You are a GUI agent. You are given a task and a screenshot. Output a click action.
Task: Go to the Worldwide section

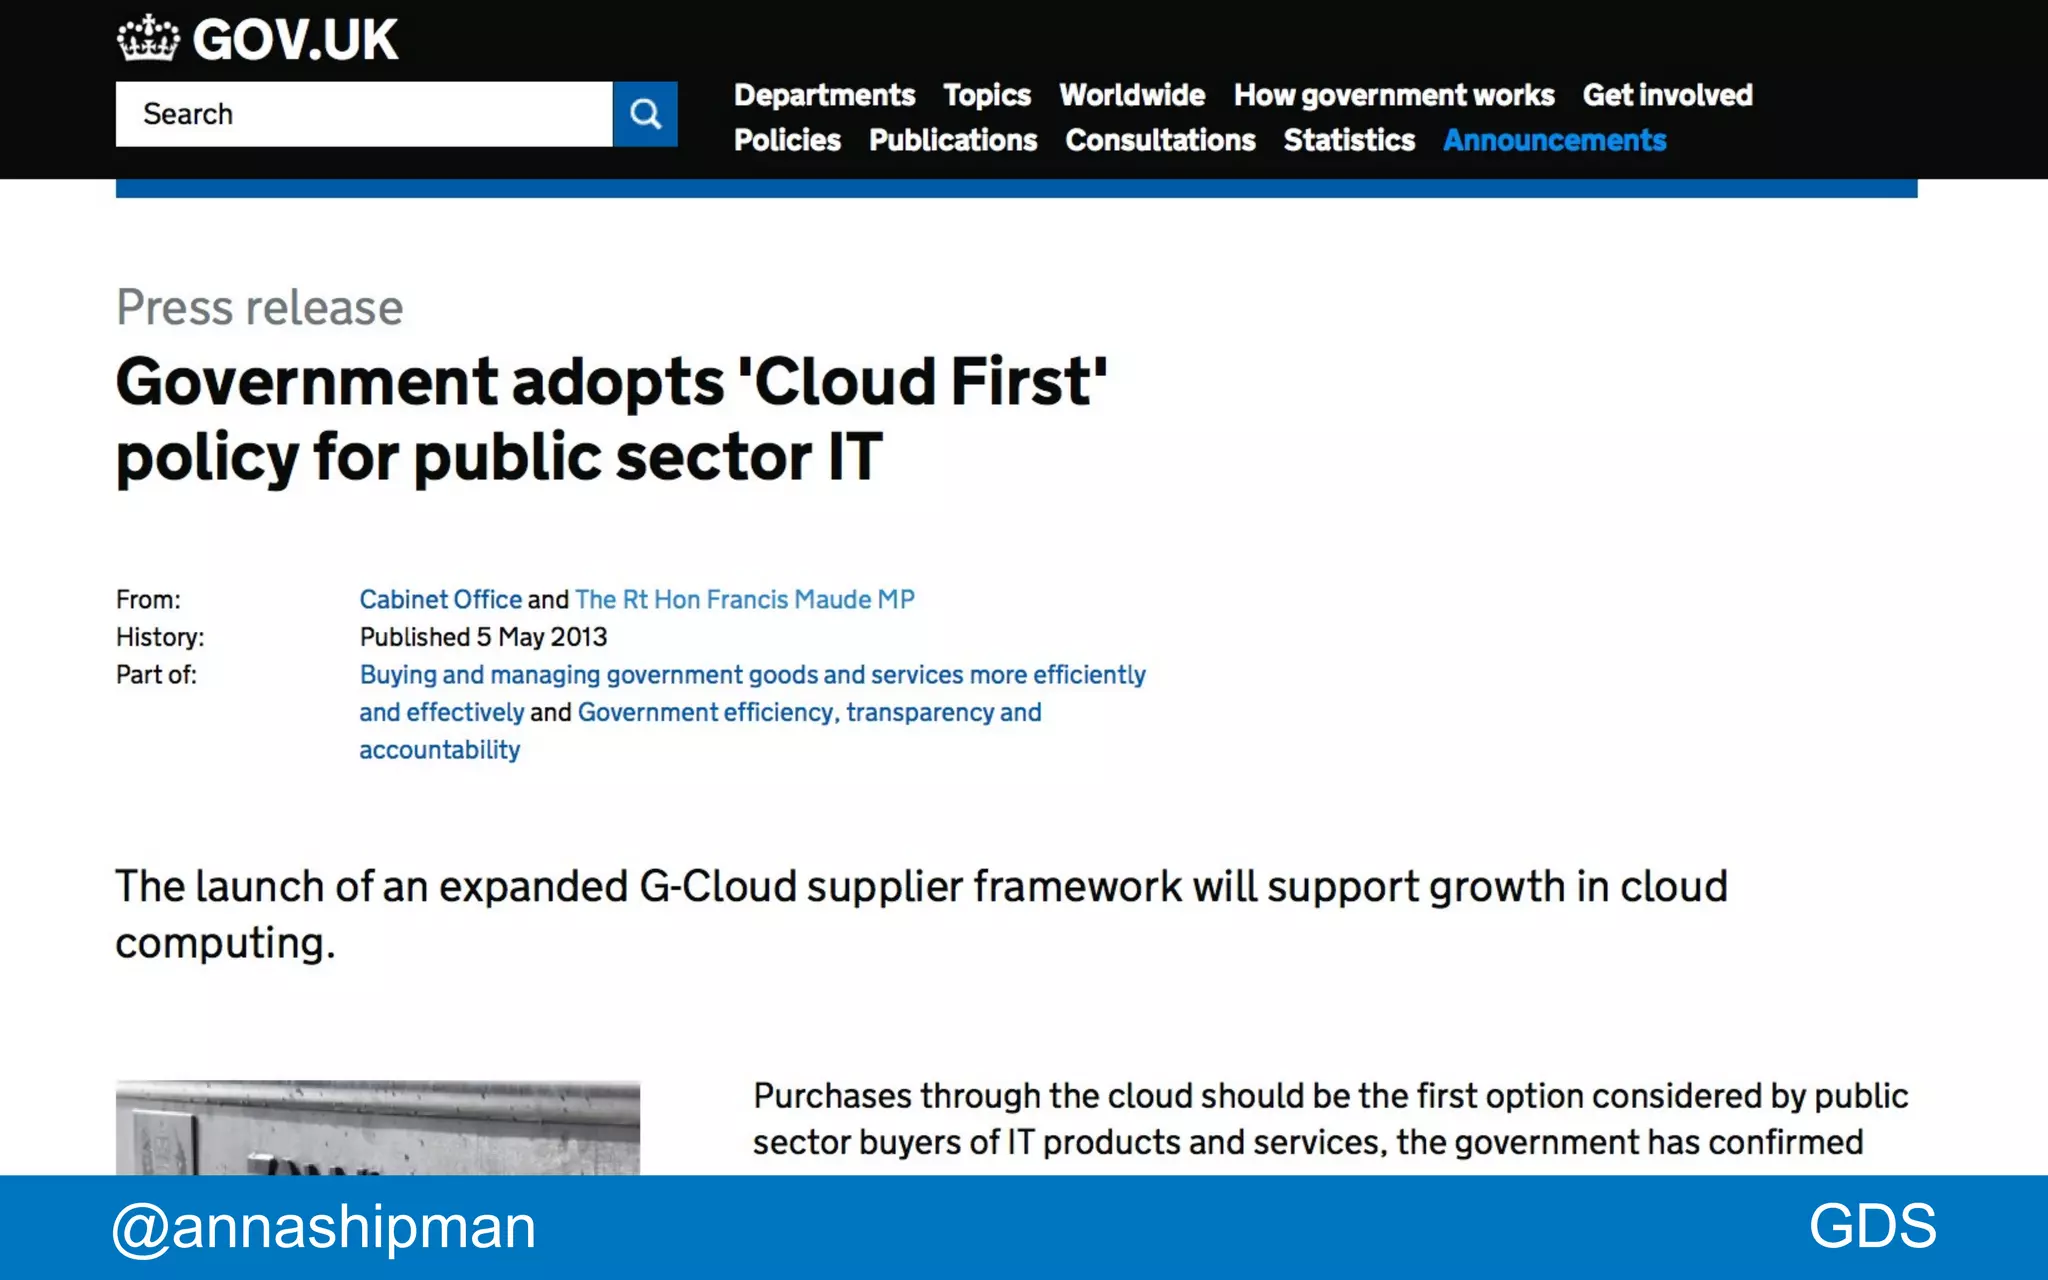click(x=1131, y=95)
